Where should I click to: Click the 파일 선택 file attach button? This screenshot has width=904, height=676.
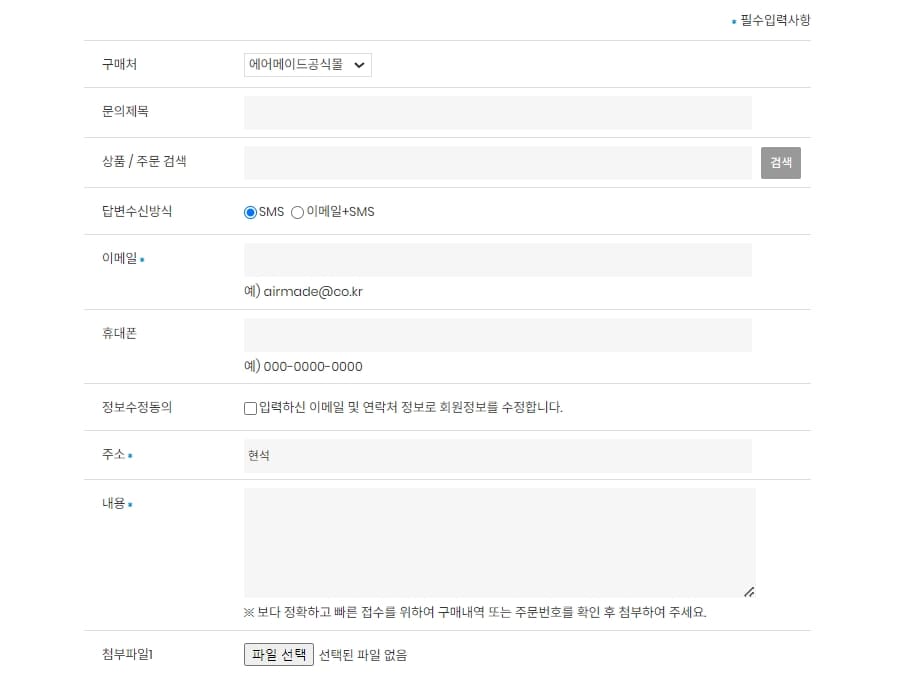(279, 654)
